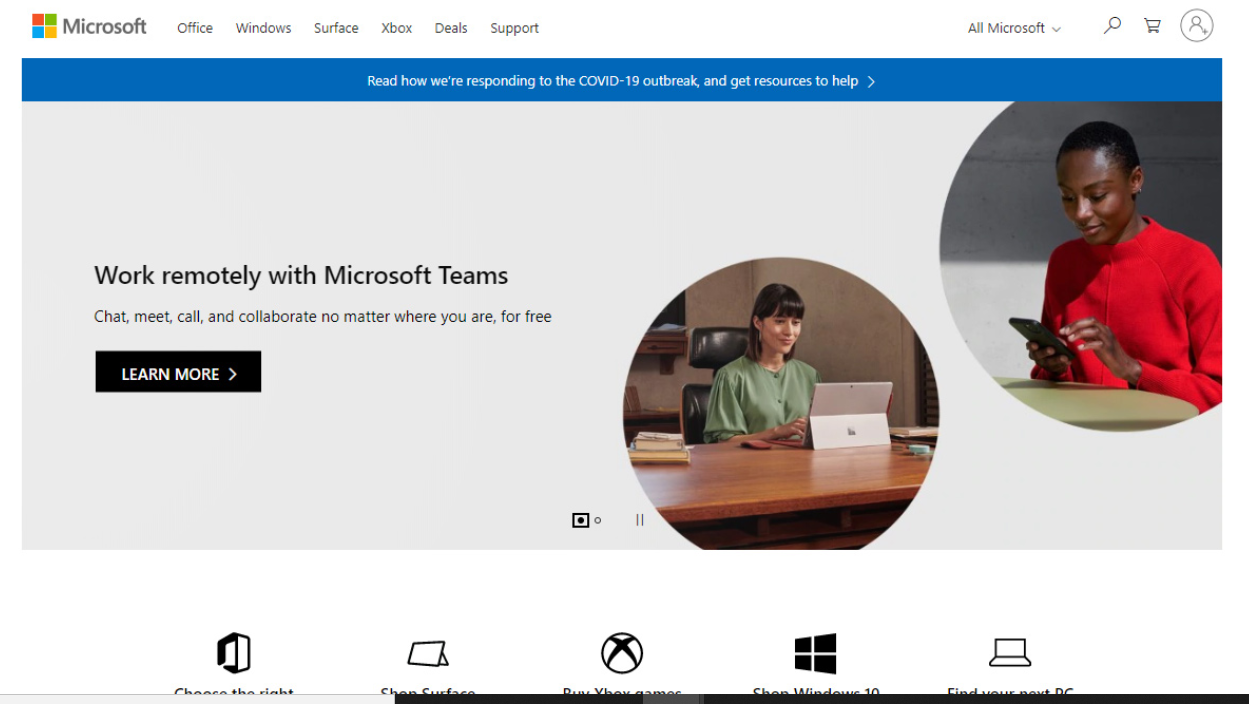Select the second carousel slide indicator
This screenshot has height=704, width=1249.
pyautogui.click(x=598, y=520)
